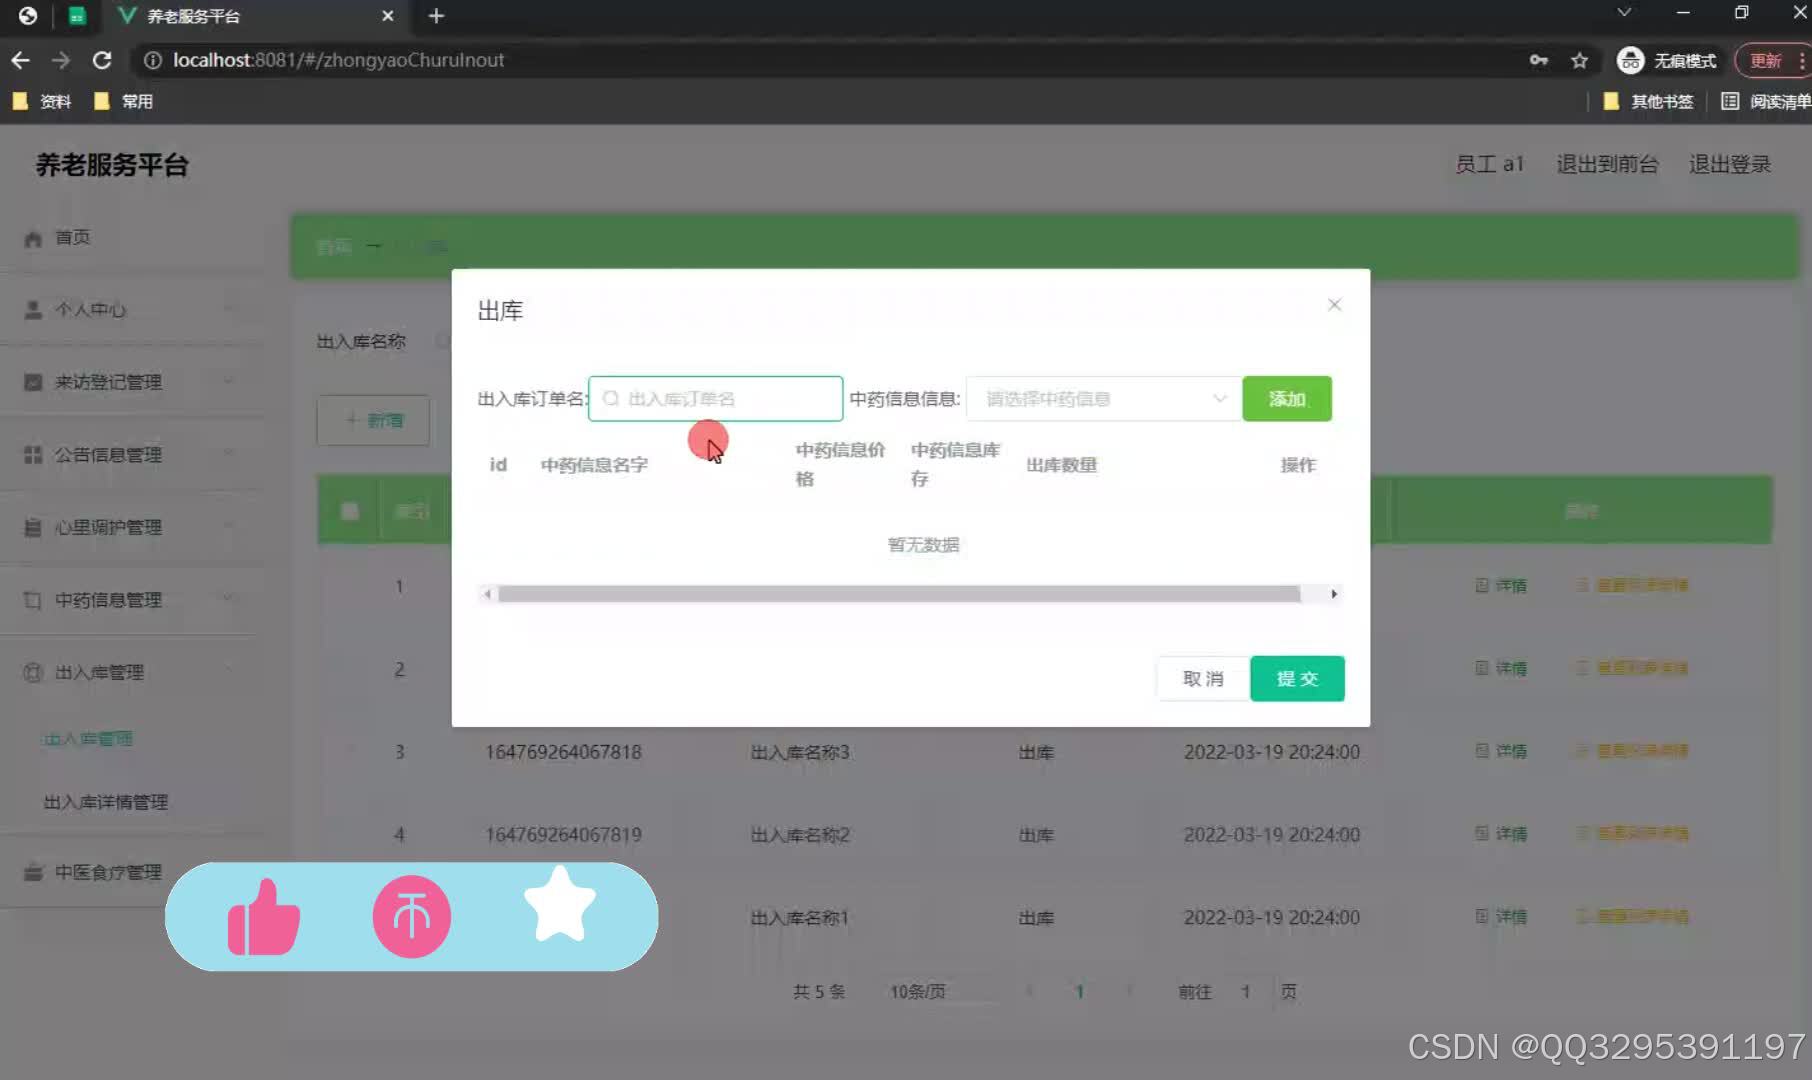Image resolution: width=1812 pixels, height=1080 pixels.
Task: Expand 心里调护管理 sidebar menu
Action: coord(130,527)
